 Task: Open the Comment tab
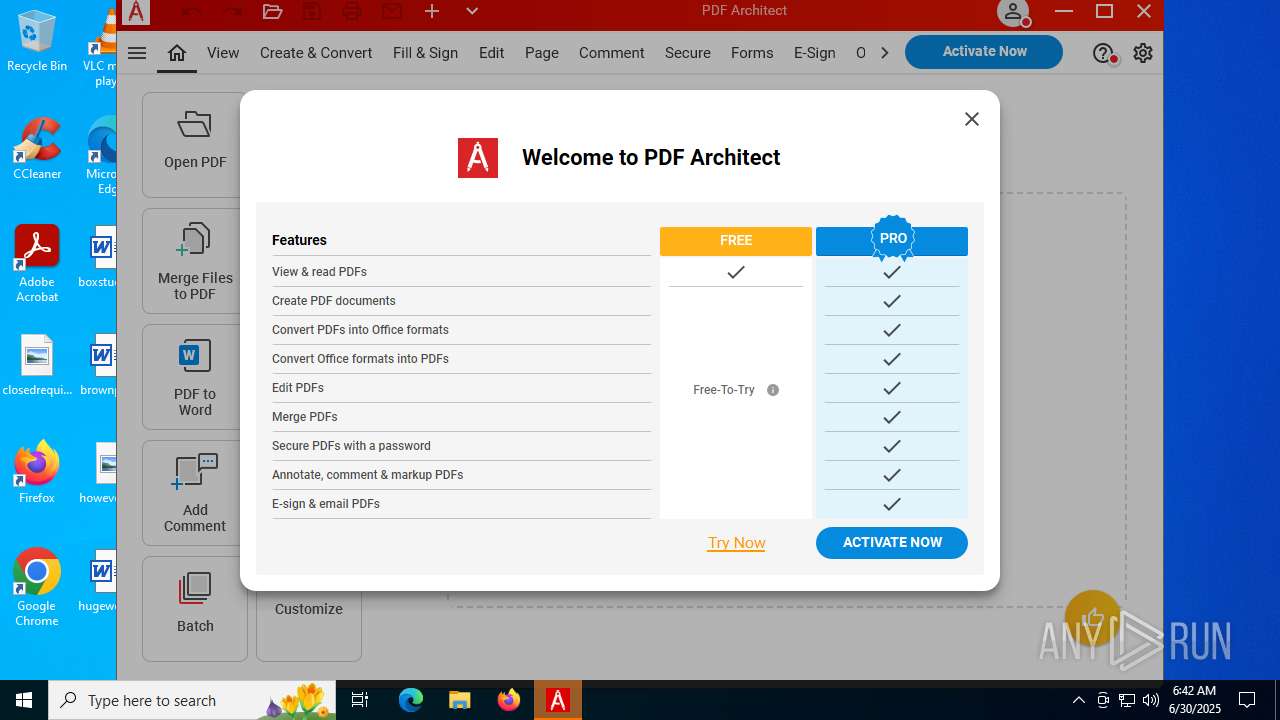(611, 53)
